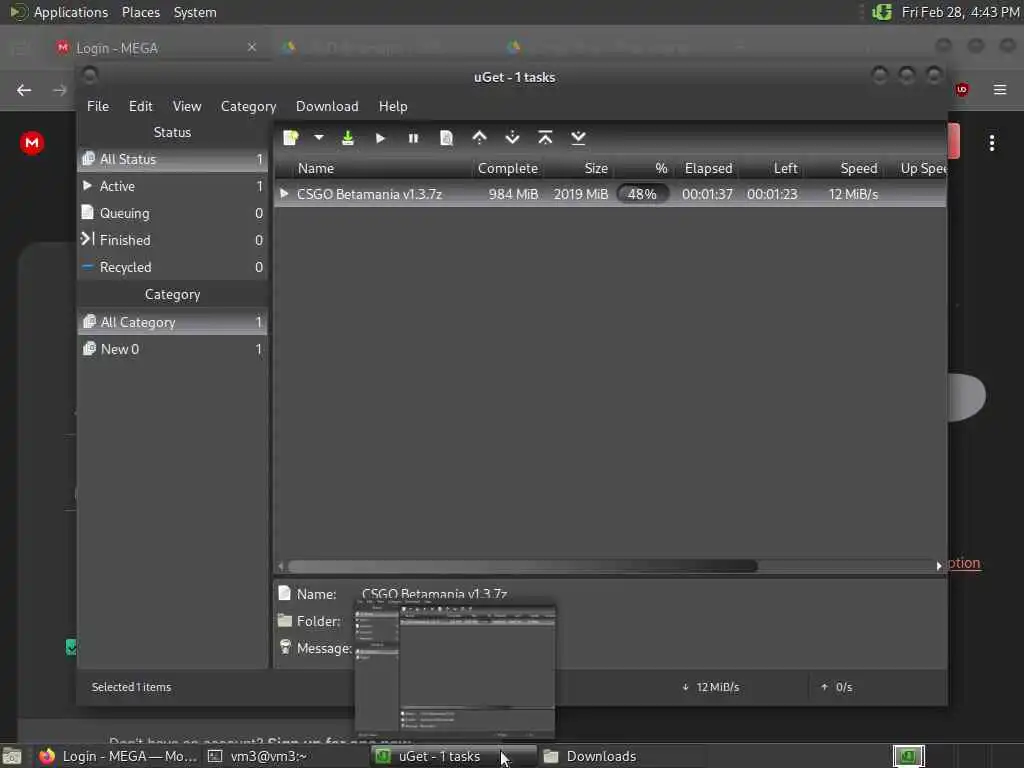Screen dimensions: 1024x768
Task: Click the Message icon in summary panel
Action: (x=285, y=647)
